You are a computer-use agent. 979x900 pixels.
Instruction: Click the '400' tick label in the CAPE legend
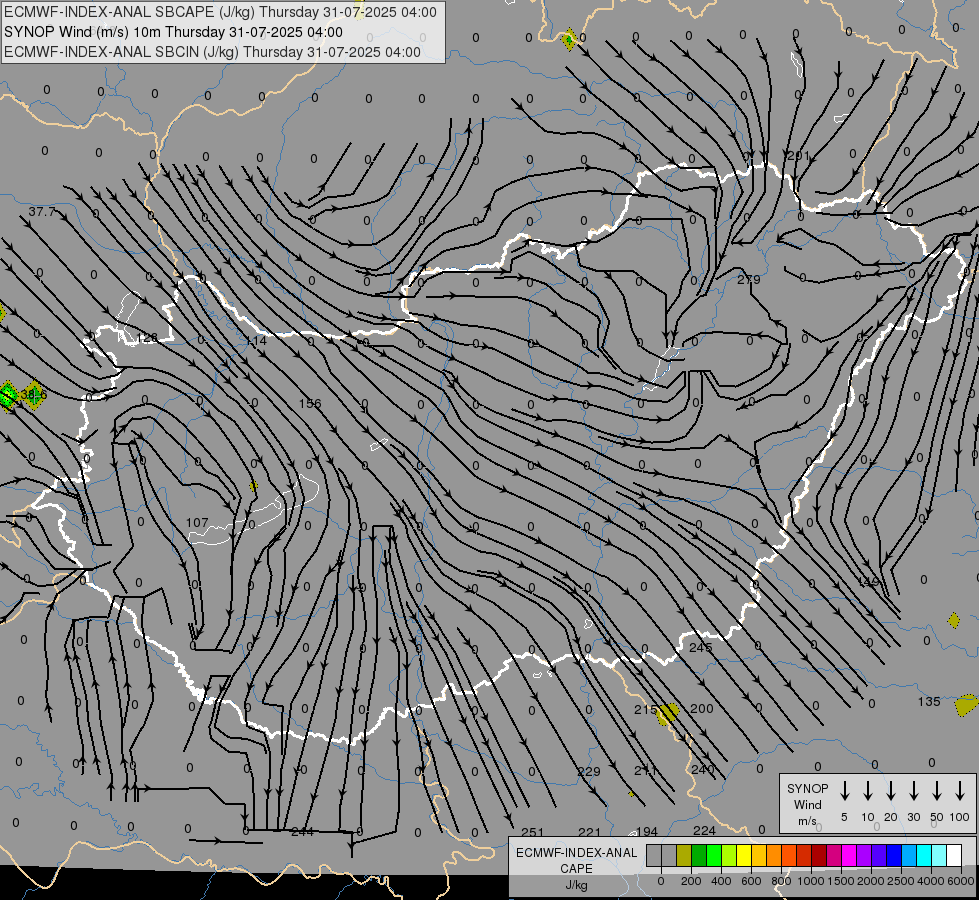coord(721,881)
